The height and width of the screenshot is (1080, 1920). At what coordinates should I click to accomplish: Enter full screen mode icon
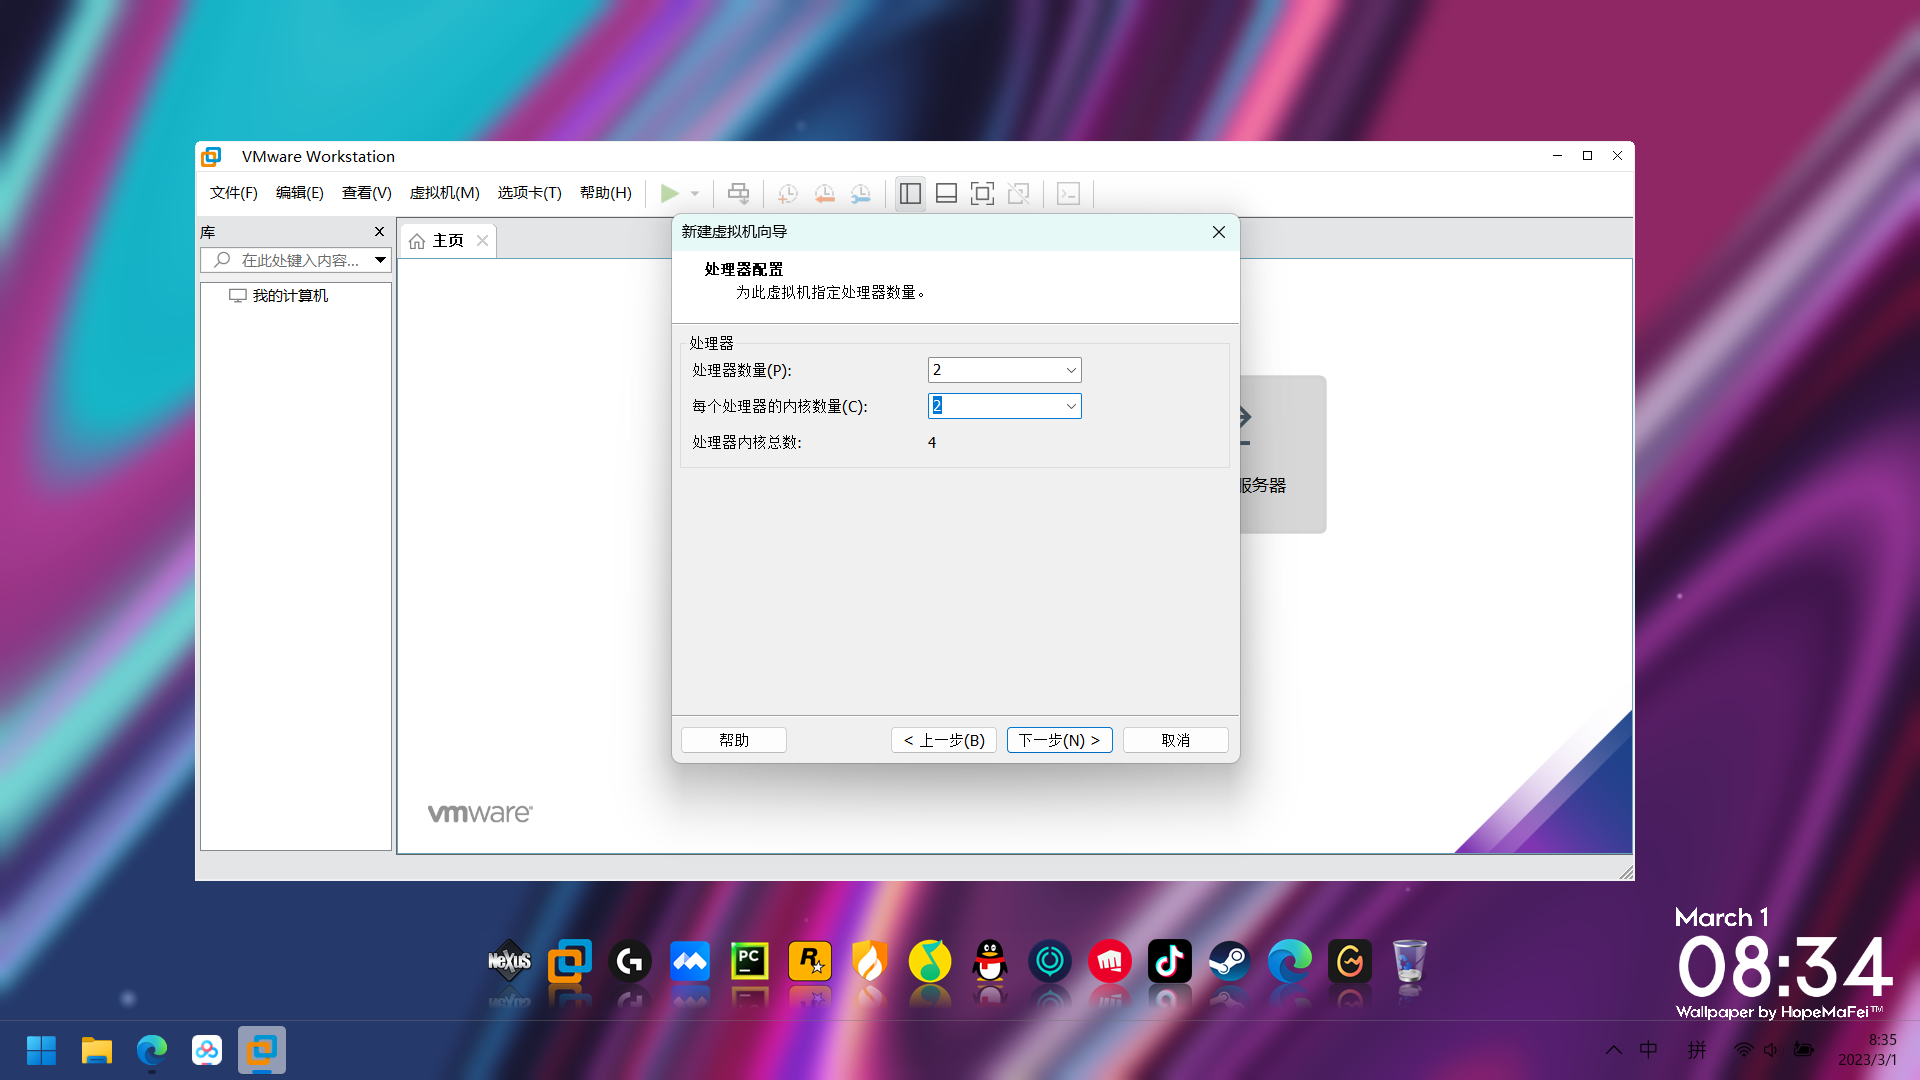click(x=982, y=193)
